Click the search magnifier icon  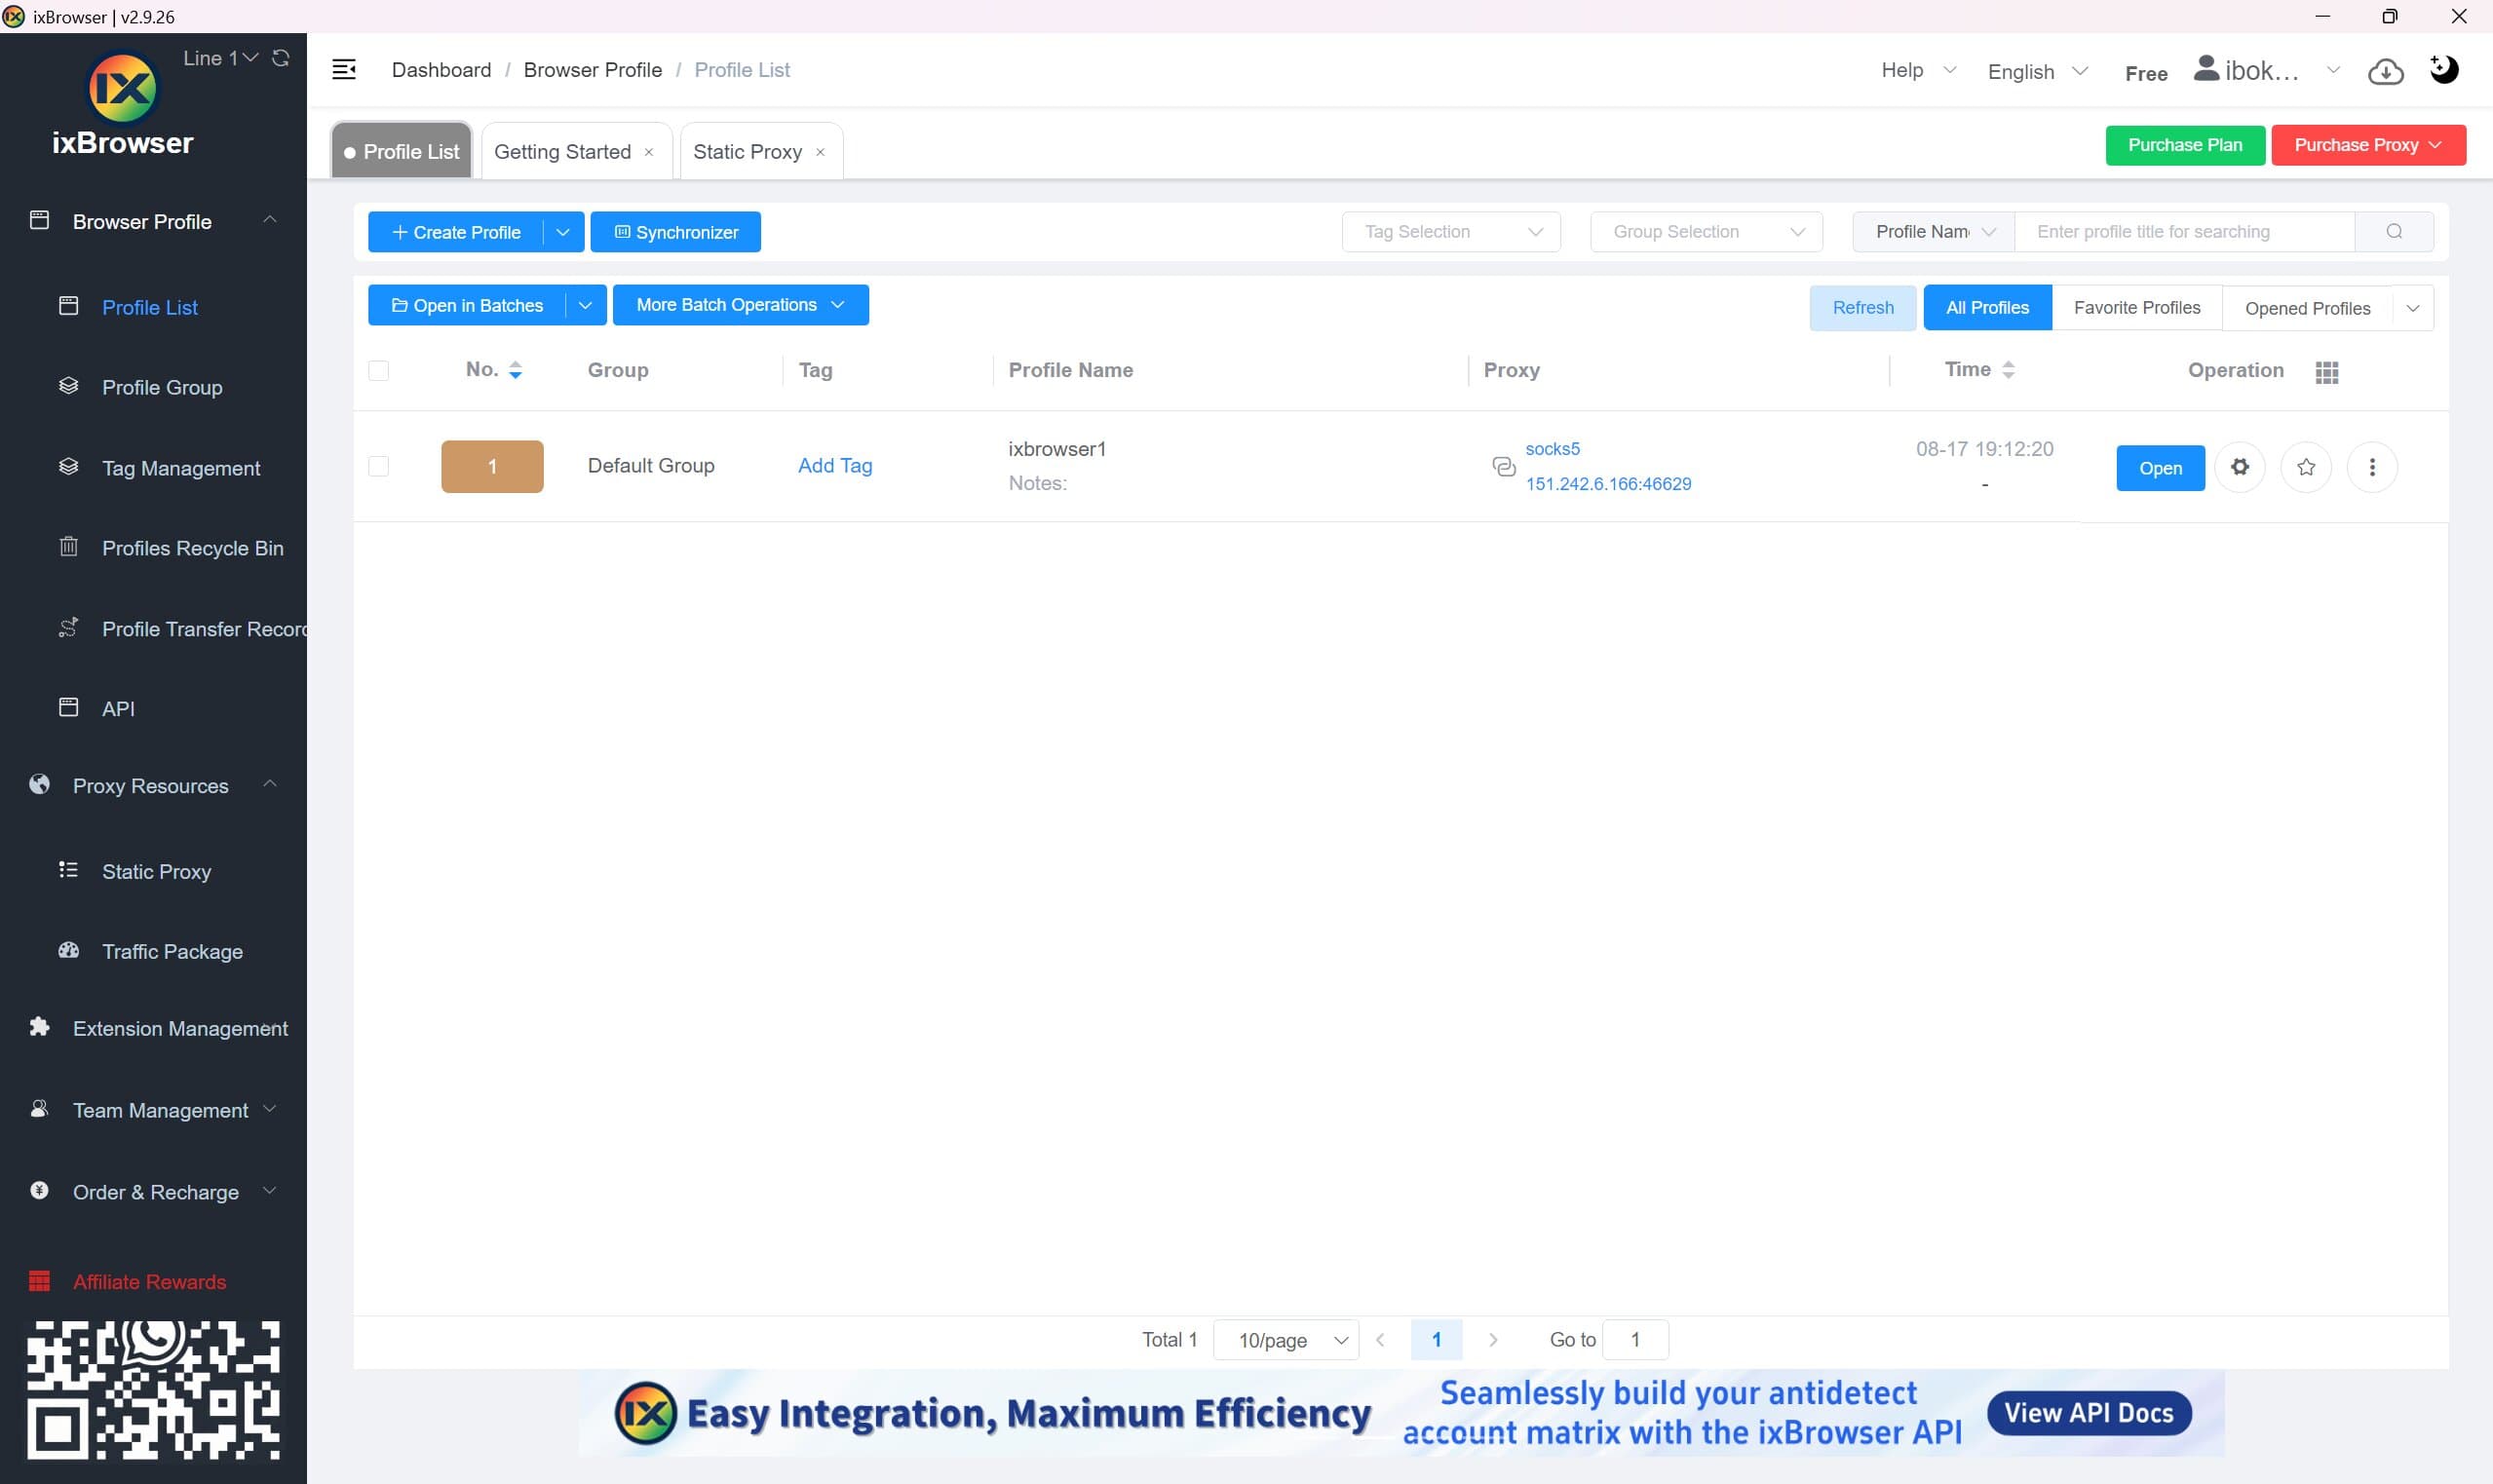(x=2394, y=231)
